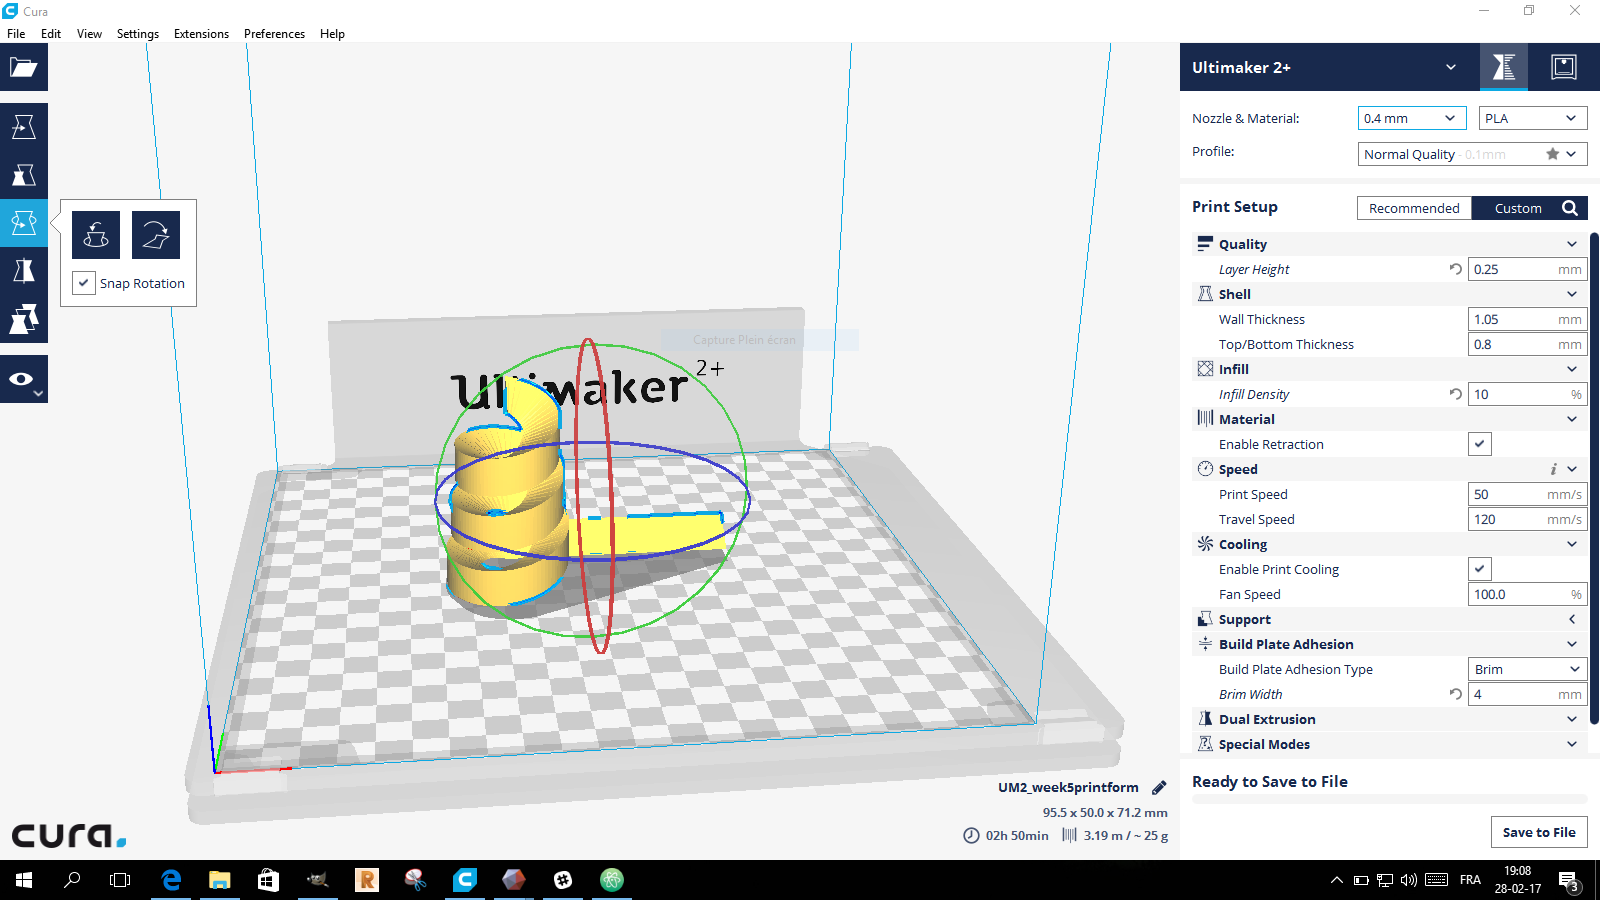The height and width of the screenshot is (900, 1600).
Task: Toggle Enable Retraction checkbox
Action: click(1480, 444)
